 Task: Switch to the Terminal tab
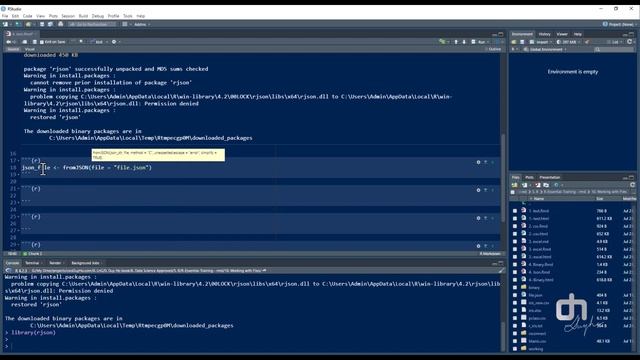[32, 263]
